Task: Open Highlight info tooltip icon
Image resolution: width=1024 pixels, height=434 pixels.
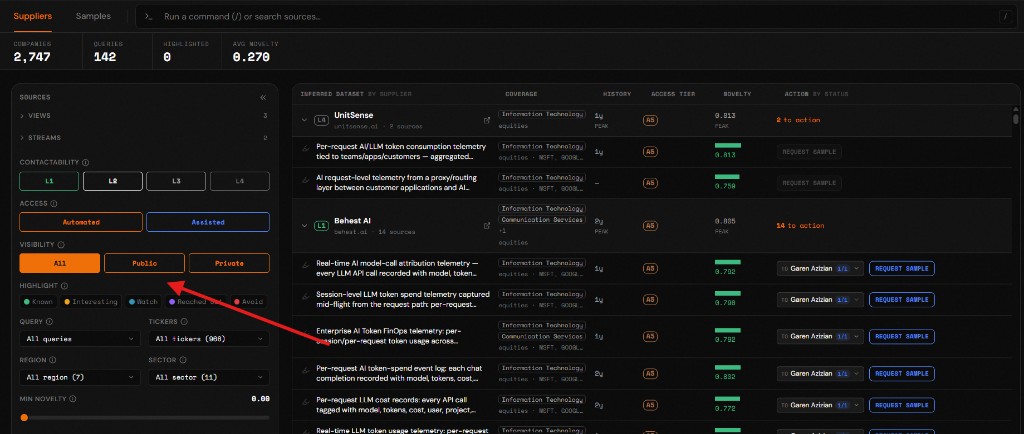Action: click(x=65, y=286)
